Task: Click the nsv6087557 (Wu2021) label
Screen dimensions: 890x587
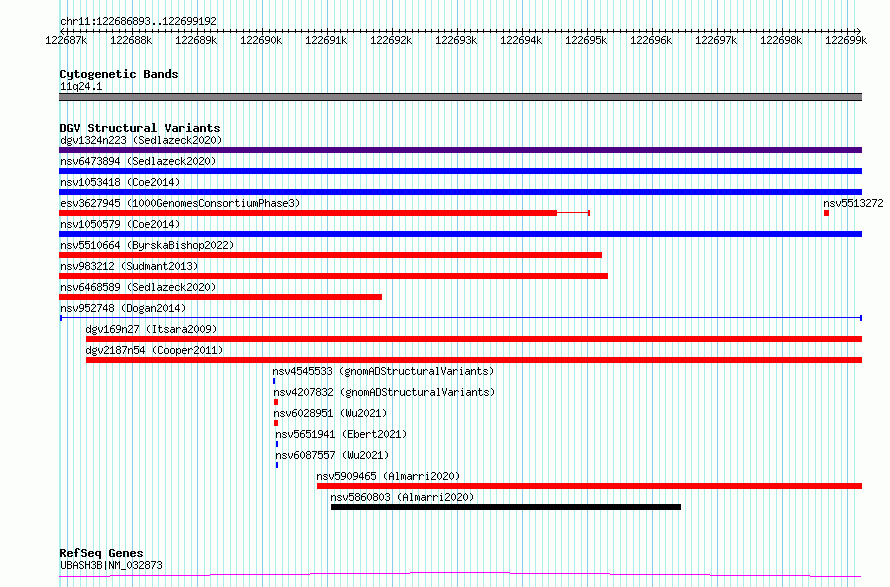Action: [x=332, y=455]
